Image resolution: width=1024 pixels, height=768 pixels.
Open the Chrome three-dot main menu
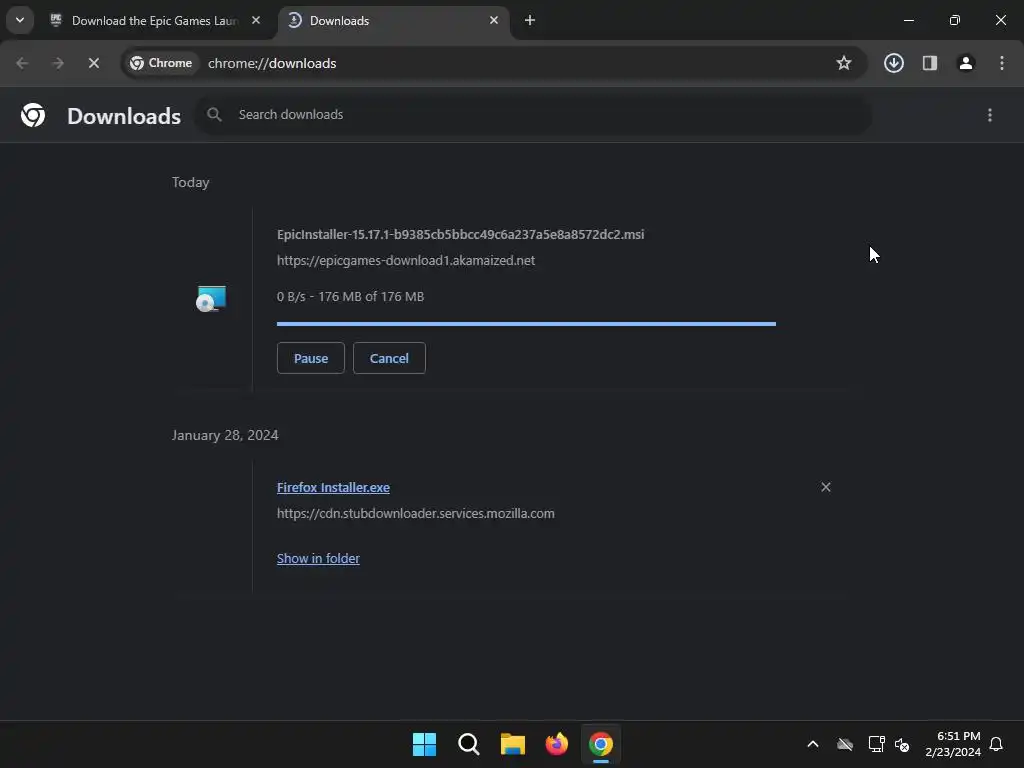[x=1002, y=63]
